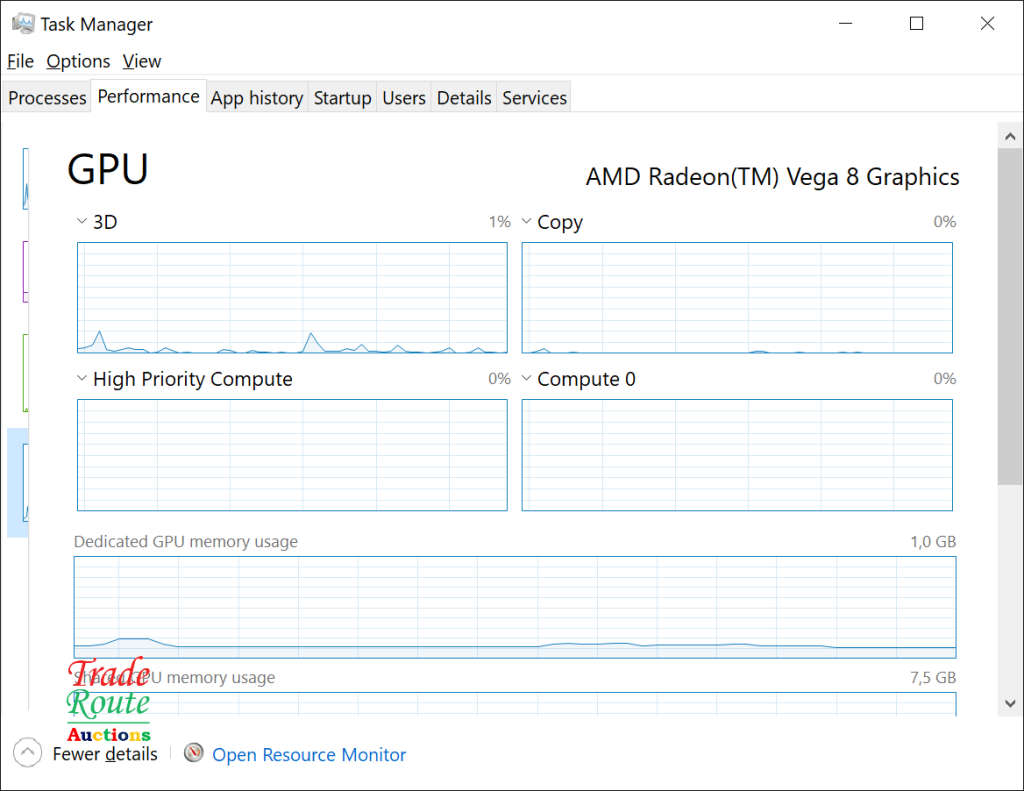The image size is (1024, 791).
Task: Click the Task Manager icon in title bar
Action: click(x=23, y=24)
